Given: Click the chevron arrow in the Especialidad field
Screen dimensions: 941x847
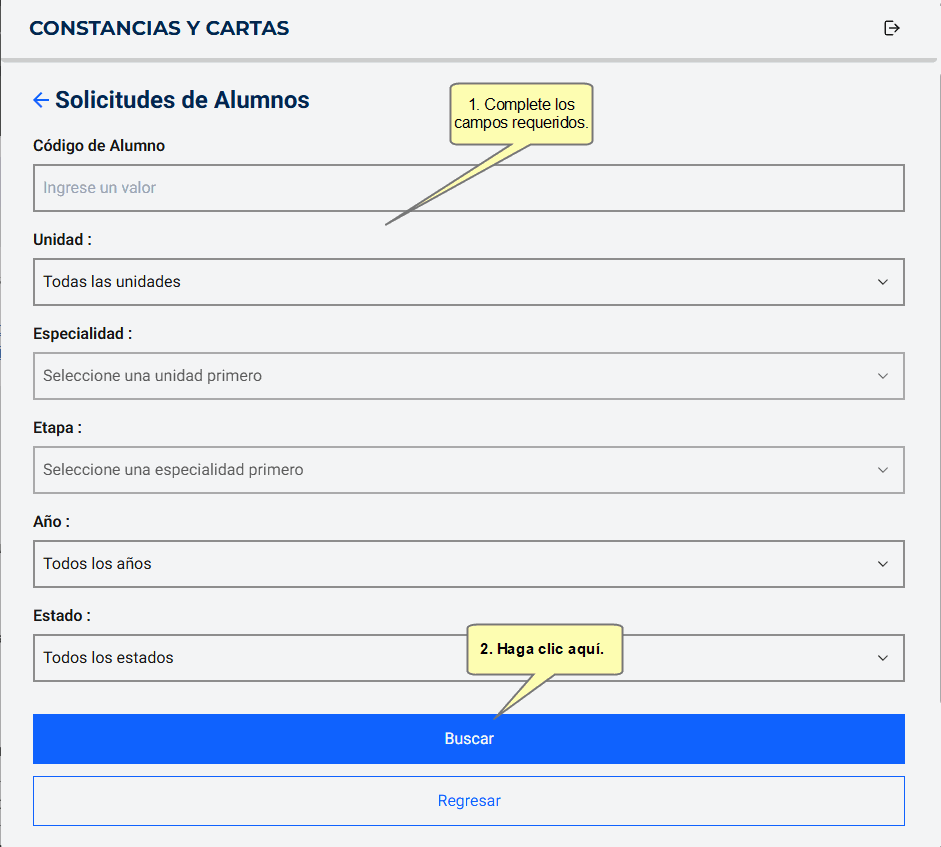Looking at the screenshot, I should [x=882, y=376].
